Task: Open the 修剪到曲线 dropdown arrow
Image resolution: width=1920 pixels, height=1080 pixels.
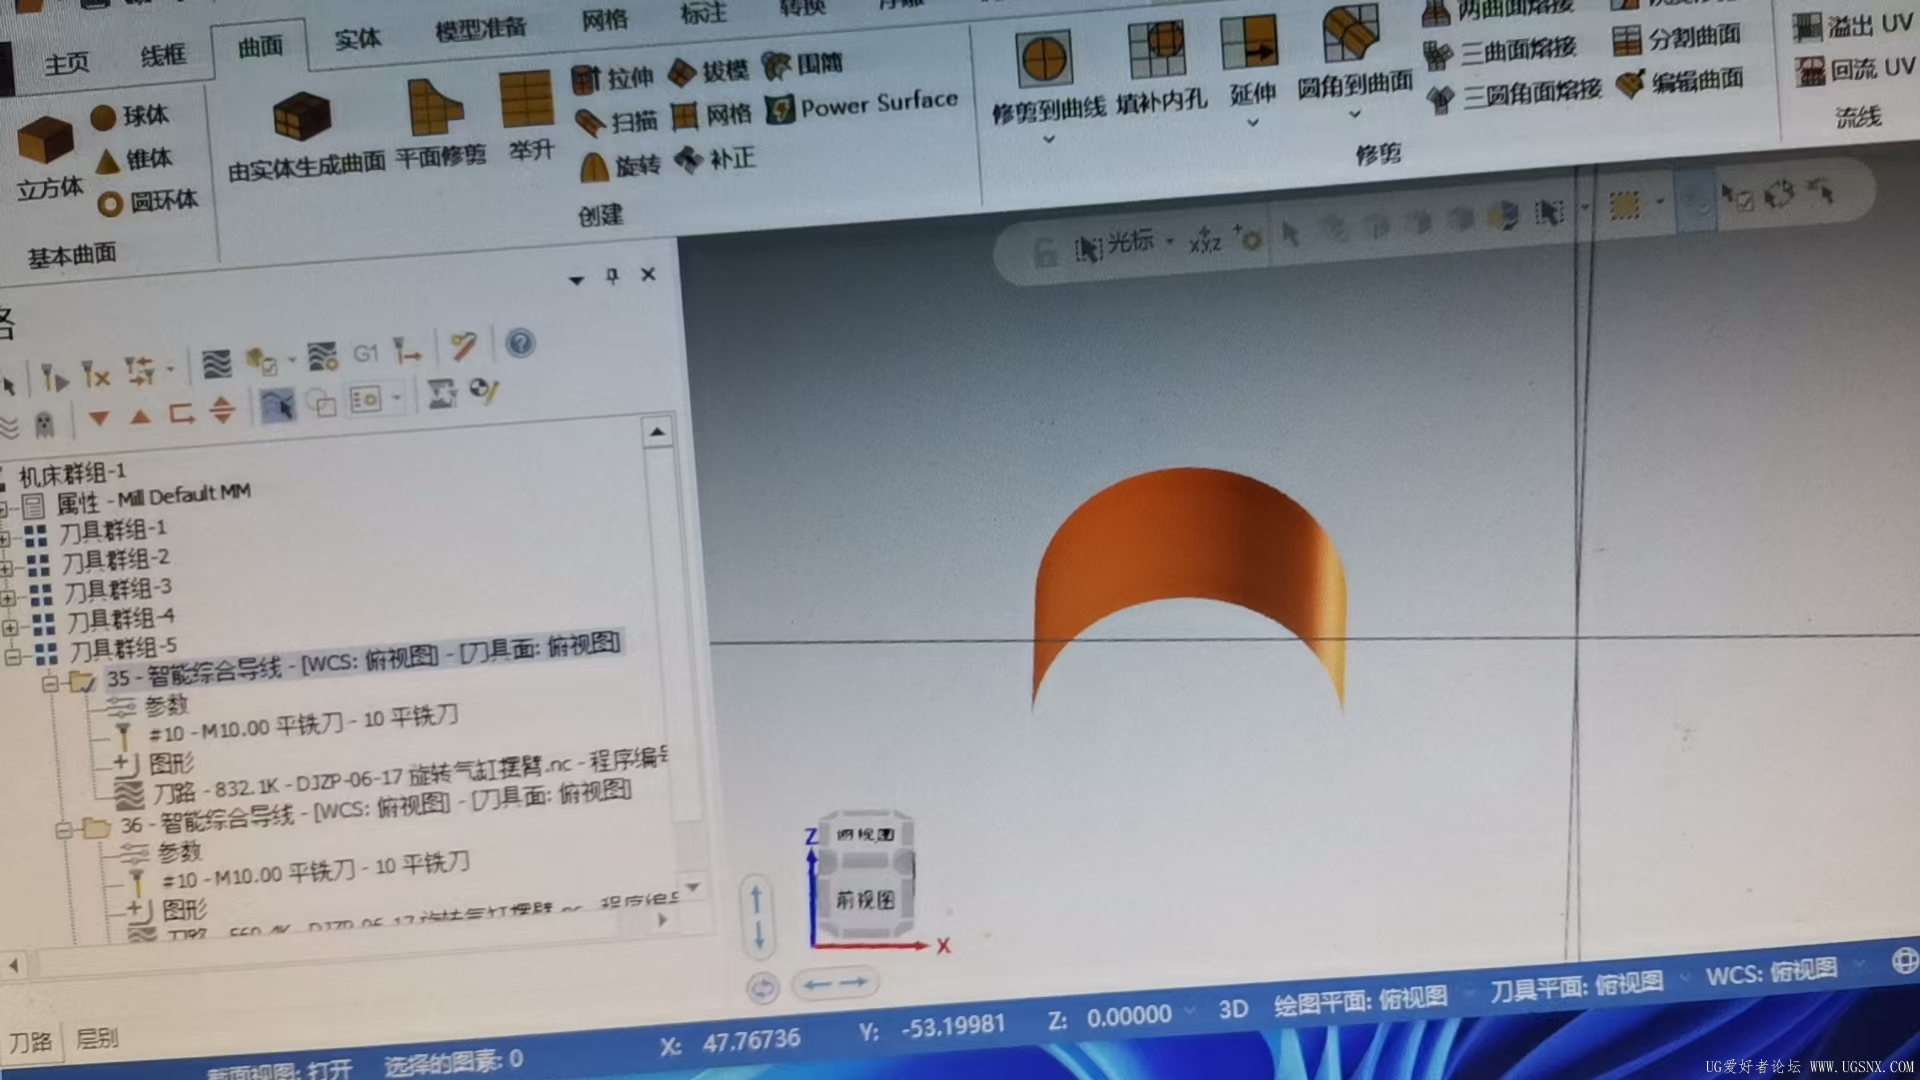Action: (x=1049, y=139)
